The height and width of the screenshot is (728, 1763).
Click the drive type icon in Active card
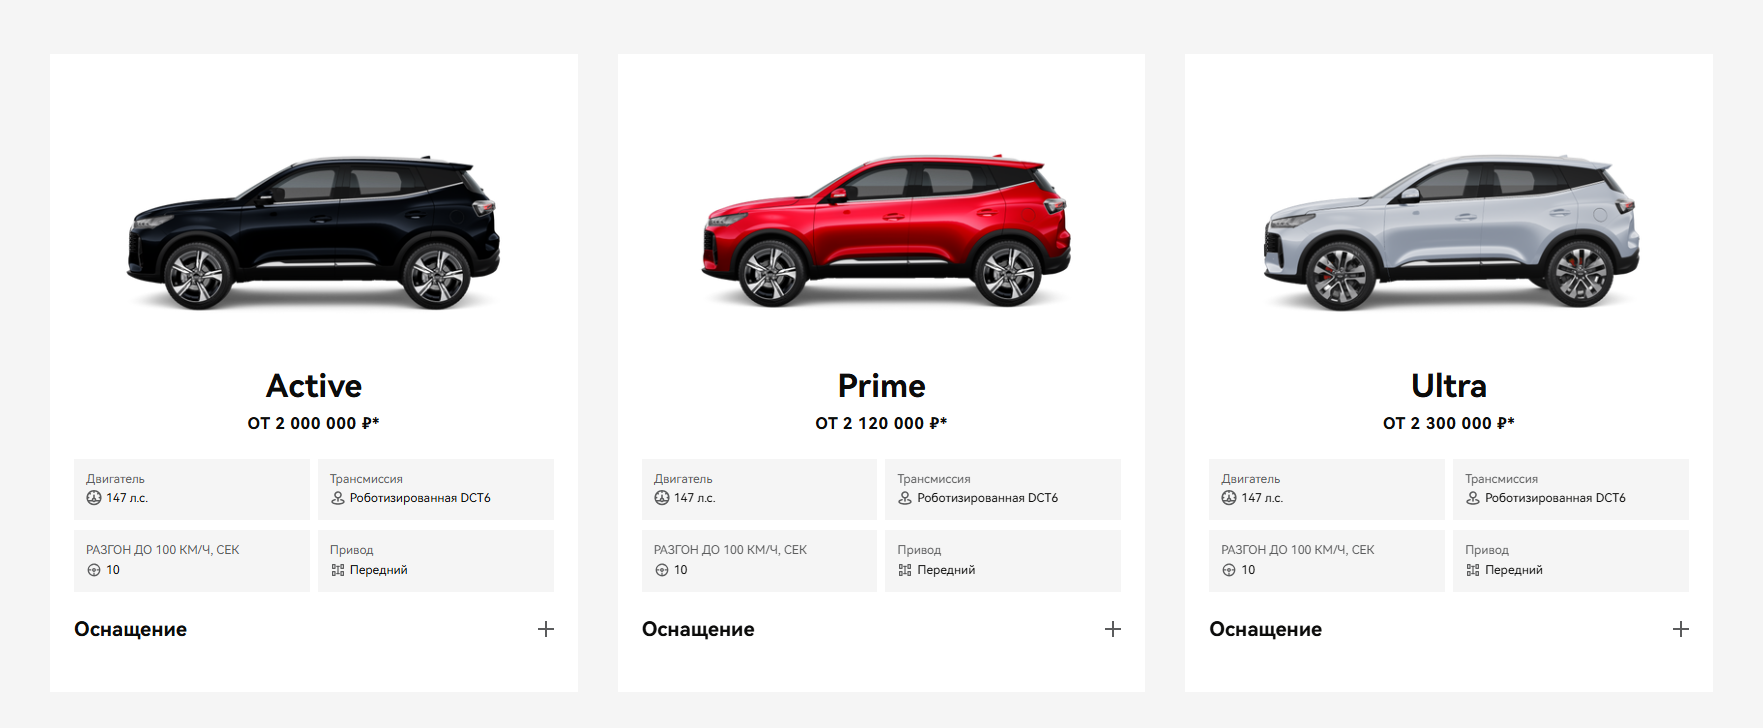pyautogui.click(x=338, y=570)
